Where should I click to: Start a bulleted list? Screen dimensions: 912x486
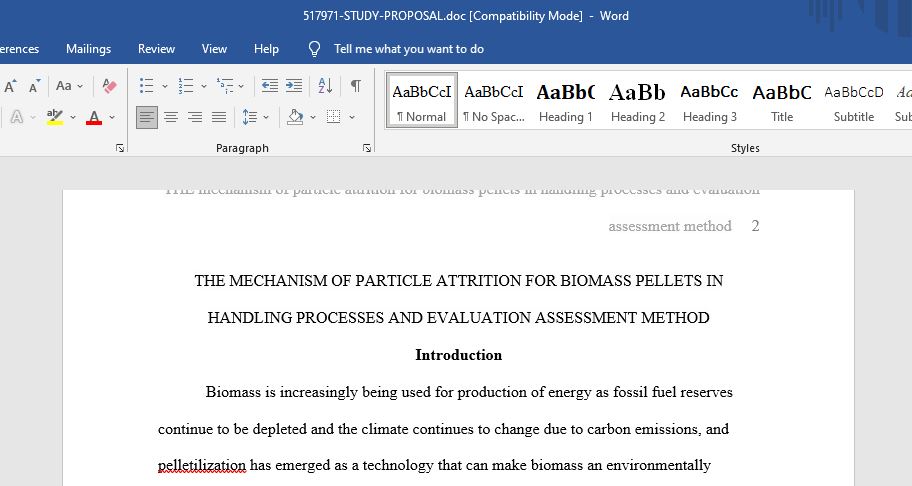tap(147, 86)
